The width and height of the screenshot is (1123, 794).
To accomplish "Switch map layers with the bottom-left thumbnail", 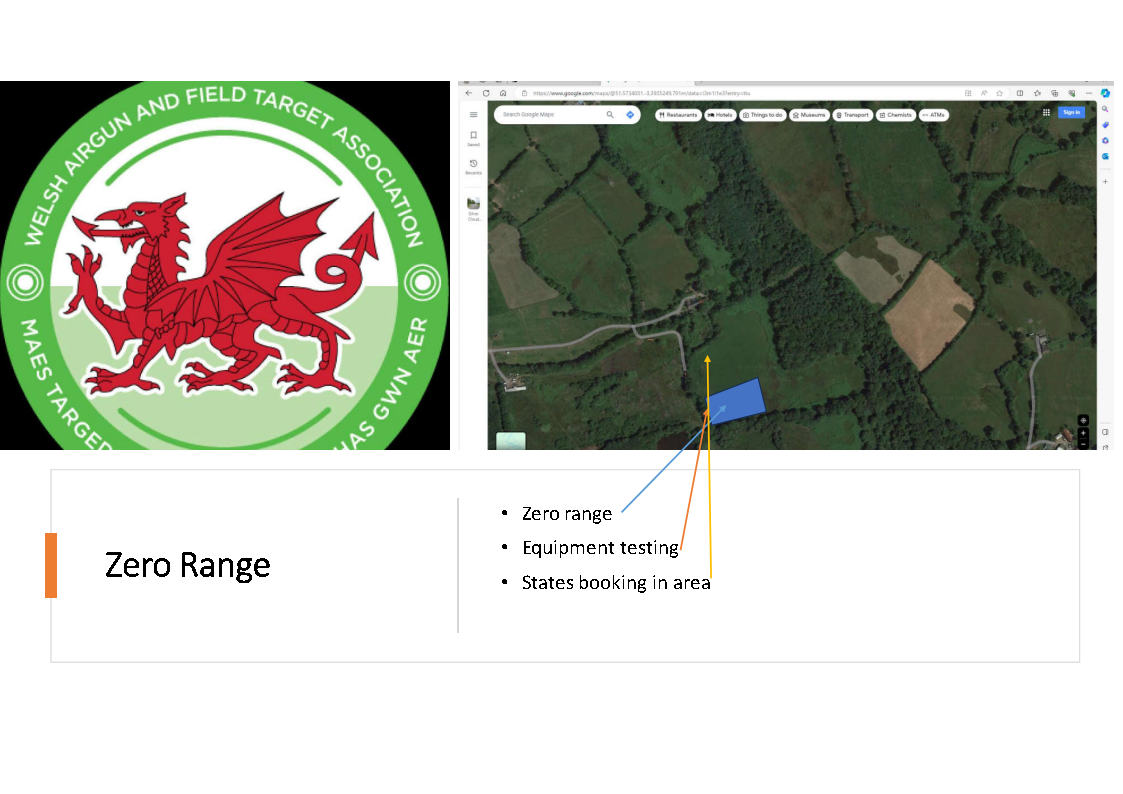I will click(511, 441).
